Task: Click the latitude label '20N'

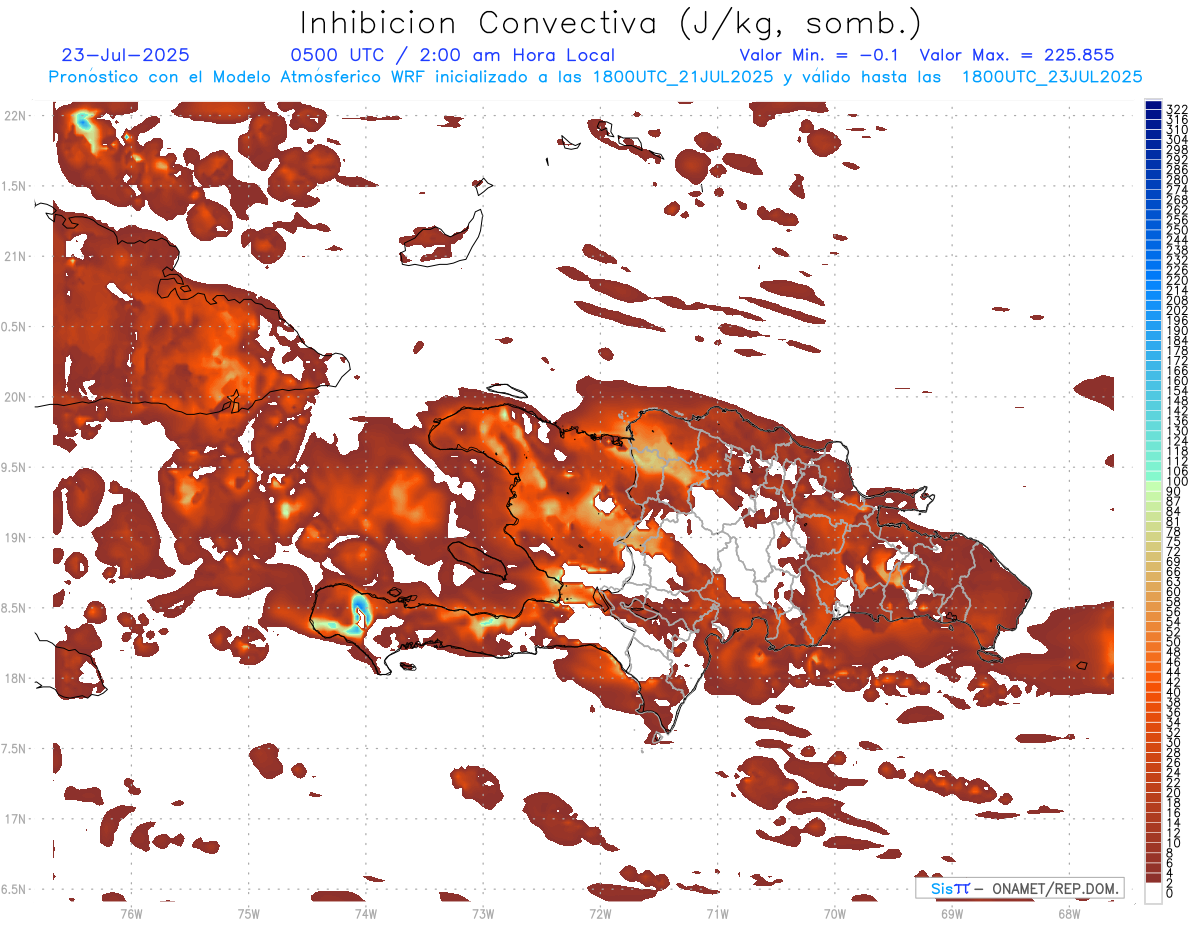Action: (15, 397)
